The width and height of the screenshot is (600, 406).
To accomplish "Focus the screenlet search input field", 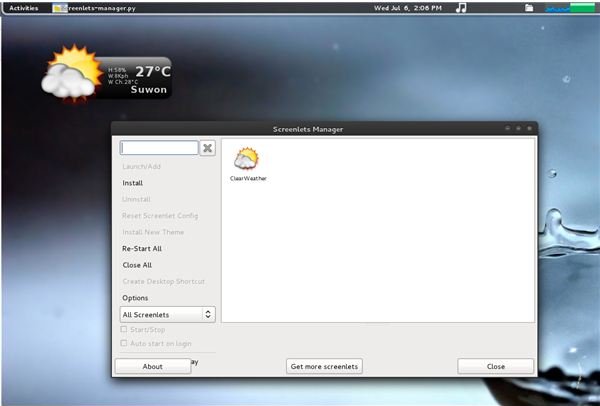I will (x=159, y=148).
